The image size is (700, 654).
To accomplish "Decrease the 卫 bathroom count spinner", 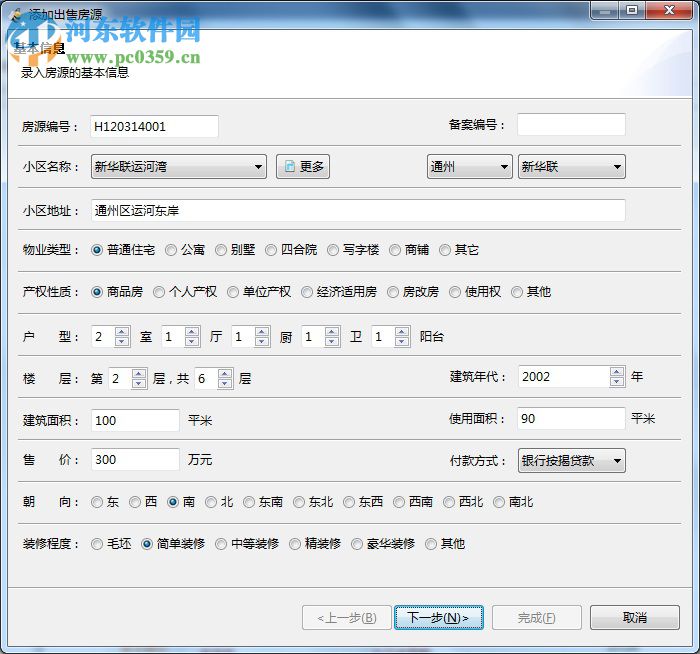I will coord(332,342).
